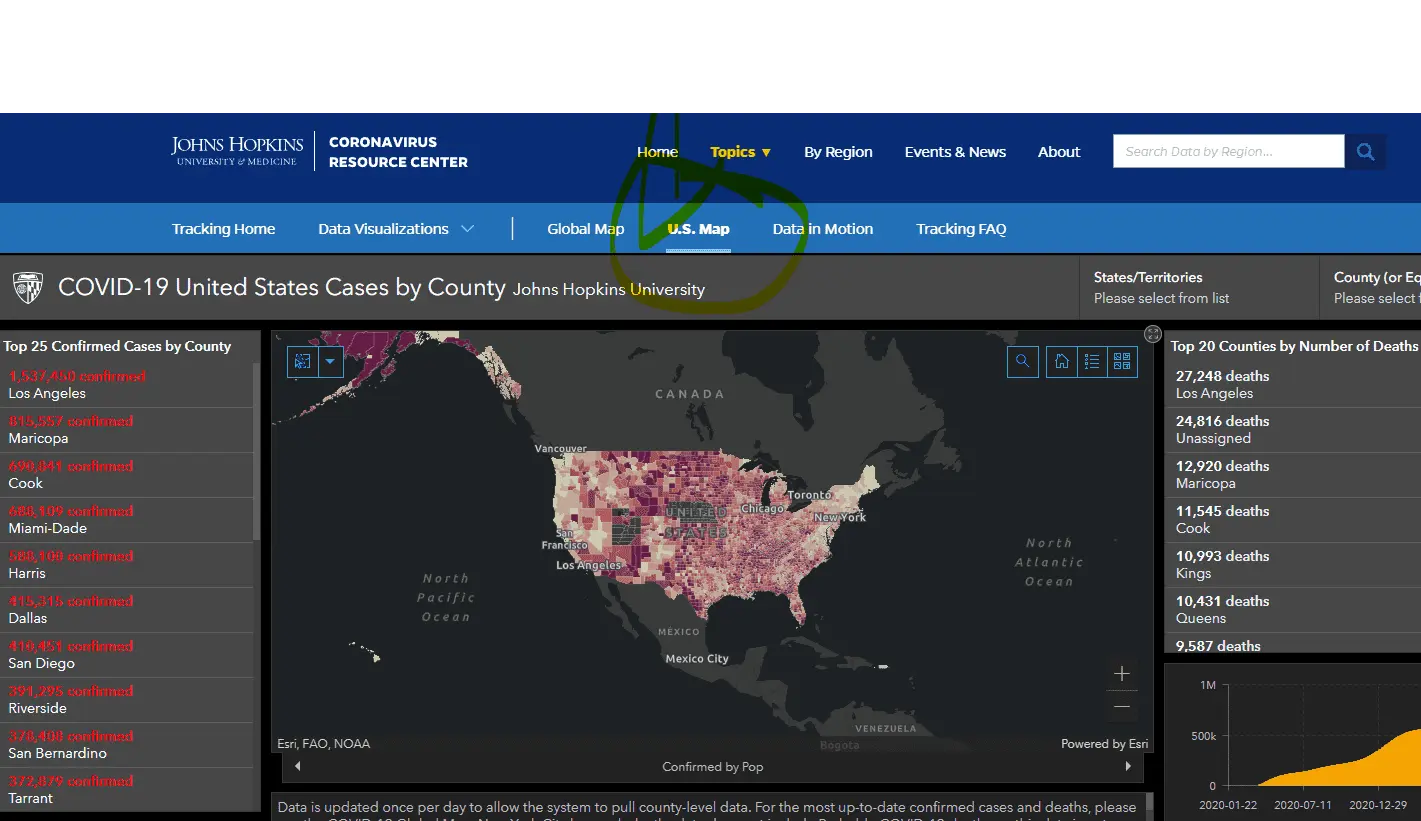Switch to the Global Map tab

585,229
